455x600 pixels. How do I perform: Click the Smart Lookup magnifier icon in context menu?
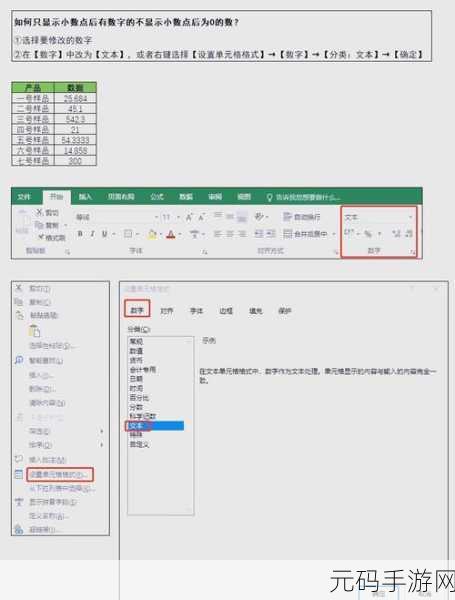coord(19,360)
